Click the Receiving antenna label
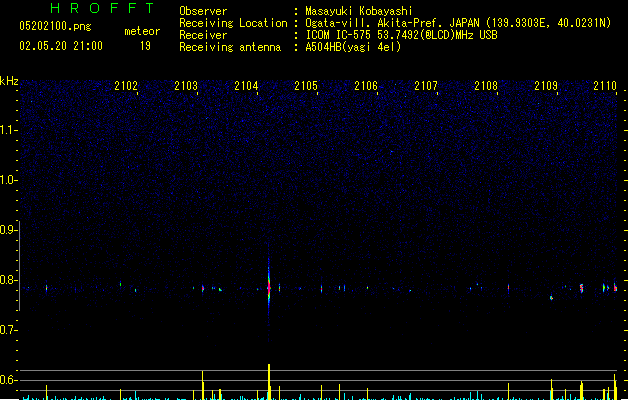This screenshot has width=629, height=400. tap(230, 47)
